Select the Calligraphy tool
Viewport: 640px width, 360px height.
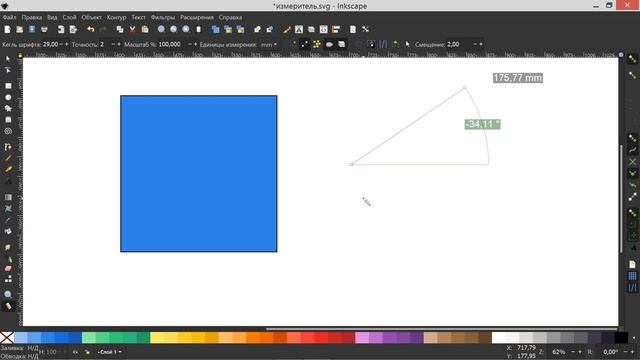click(8, 169)
